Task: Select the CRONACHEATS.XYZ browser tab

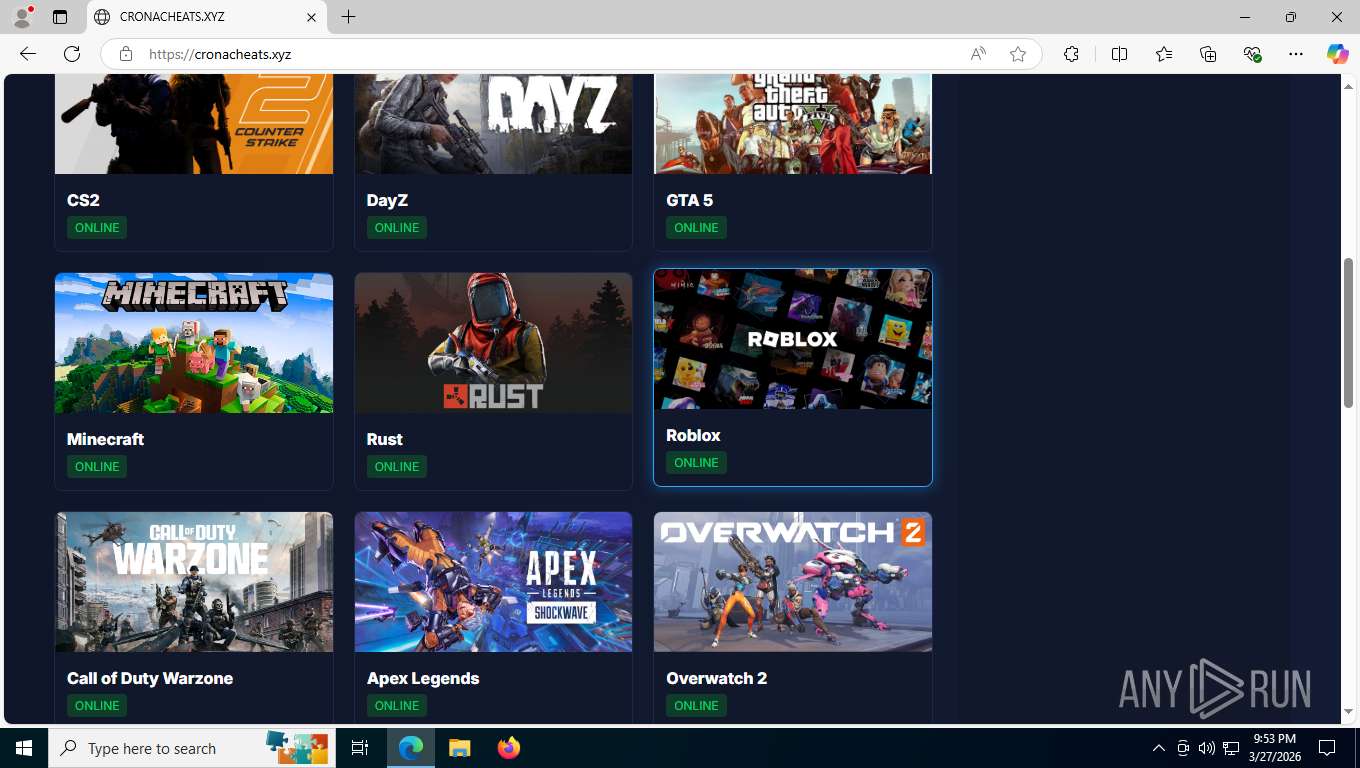Action: tap(206, 17)
